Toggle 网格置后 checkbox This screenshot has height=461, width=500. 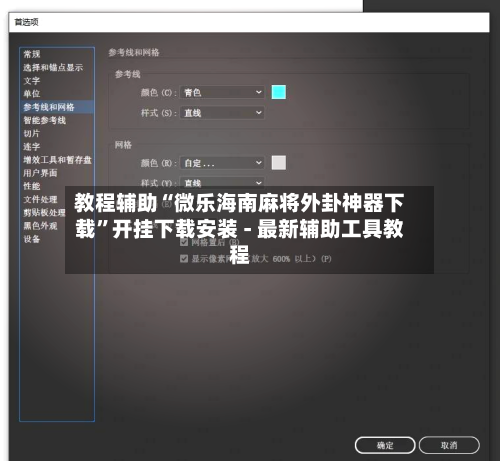pyautogui.click(x=184, y=242)
